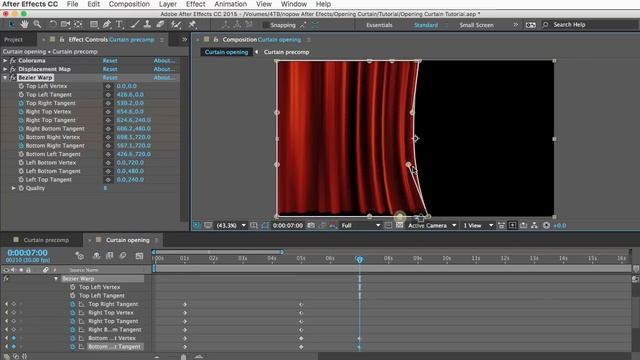Select the Rotation tool
This screenshot has height=360, width=640.
point(53,24)
